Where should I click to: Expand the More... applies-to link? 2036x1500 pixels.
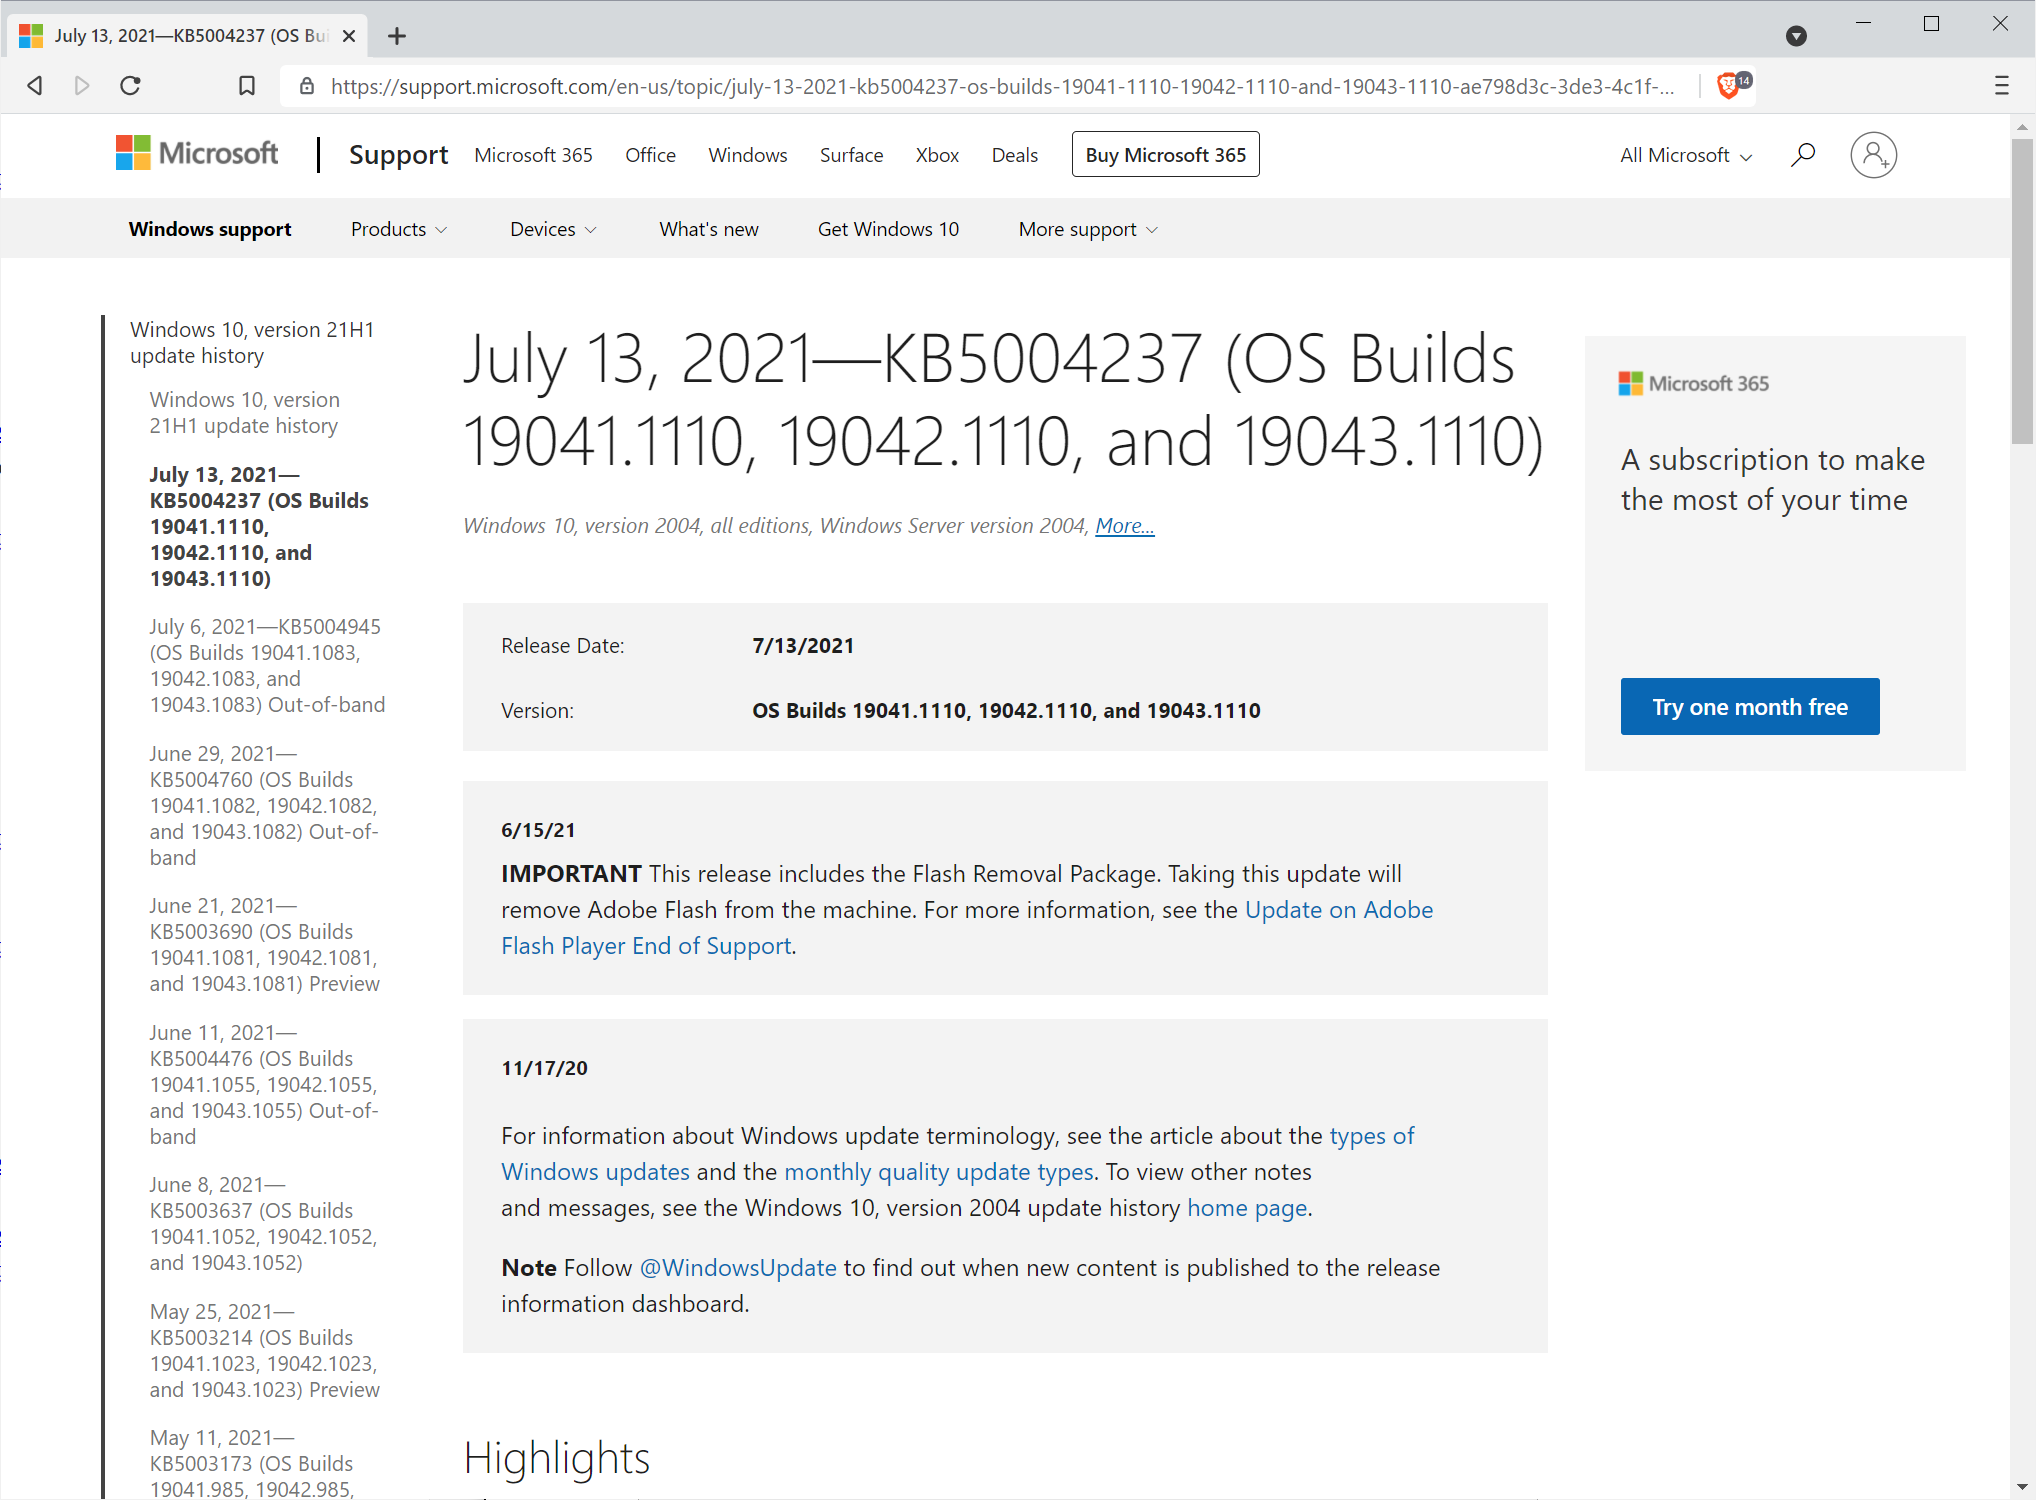coord(1124,526)
